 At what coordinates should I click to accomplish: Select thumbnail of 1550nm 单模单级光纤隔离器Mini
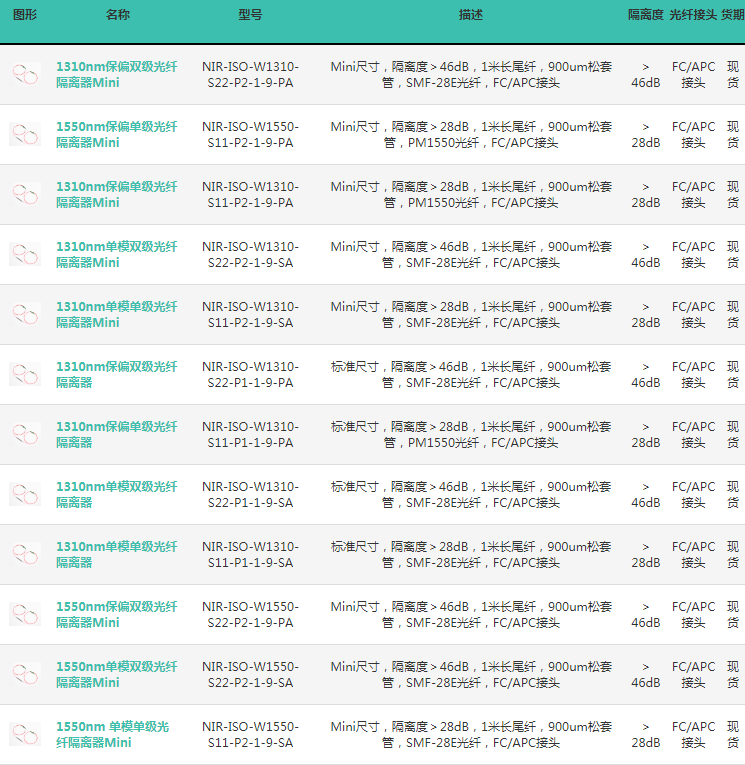(x=24, y=735)
